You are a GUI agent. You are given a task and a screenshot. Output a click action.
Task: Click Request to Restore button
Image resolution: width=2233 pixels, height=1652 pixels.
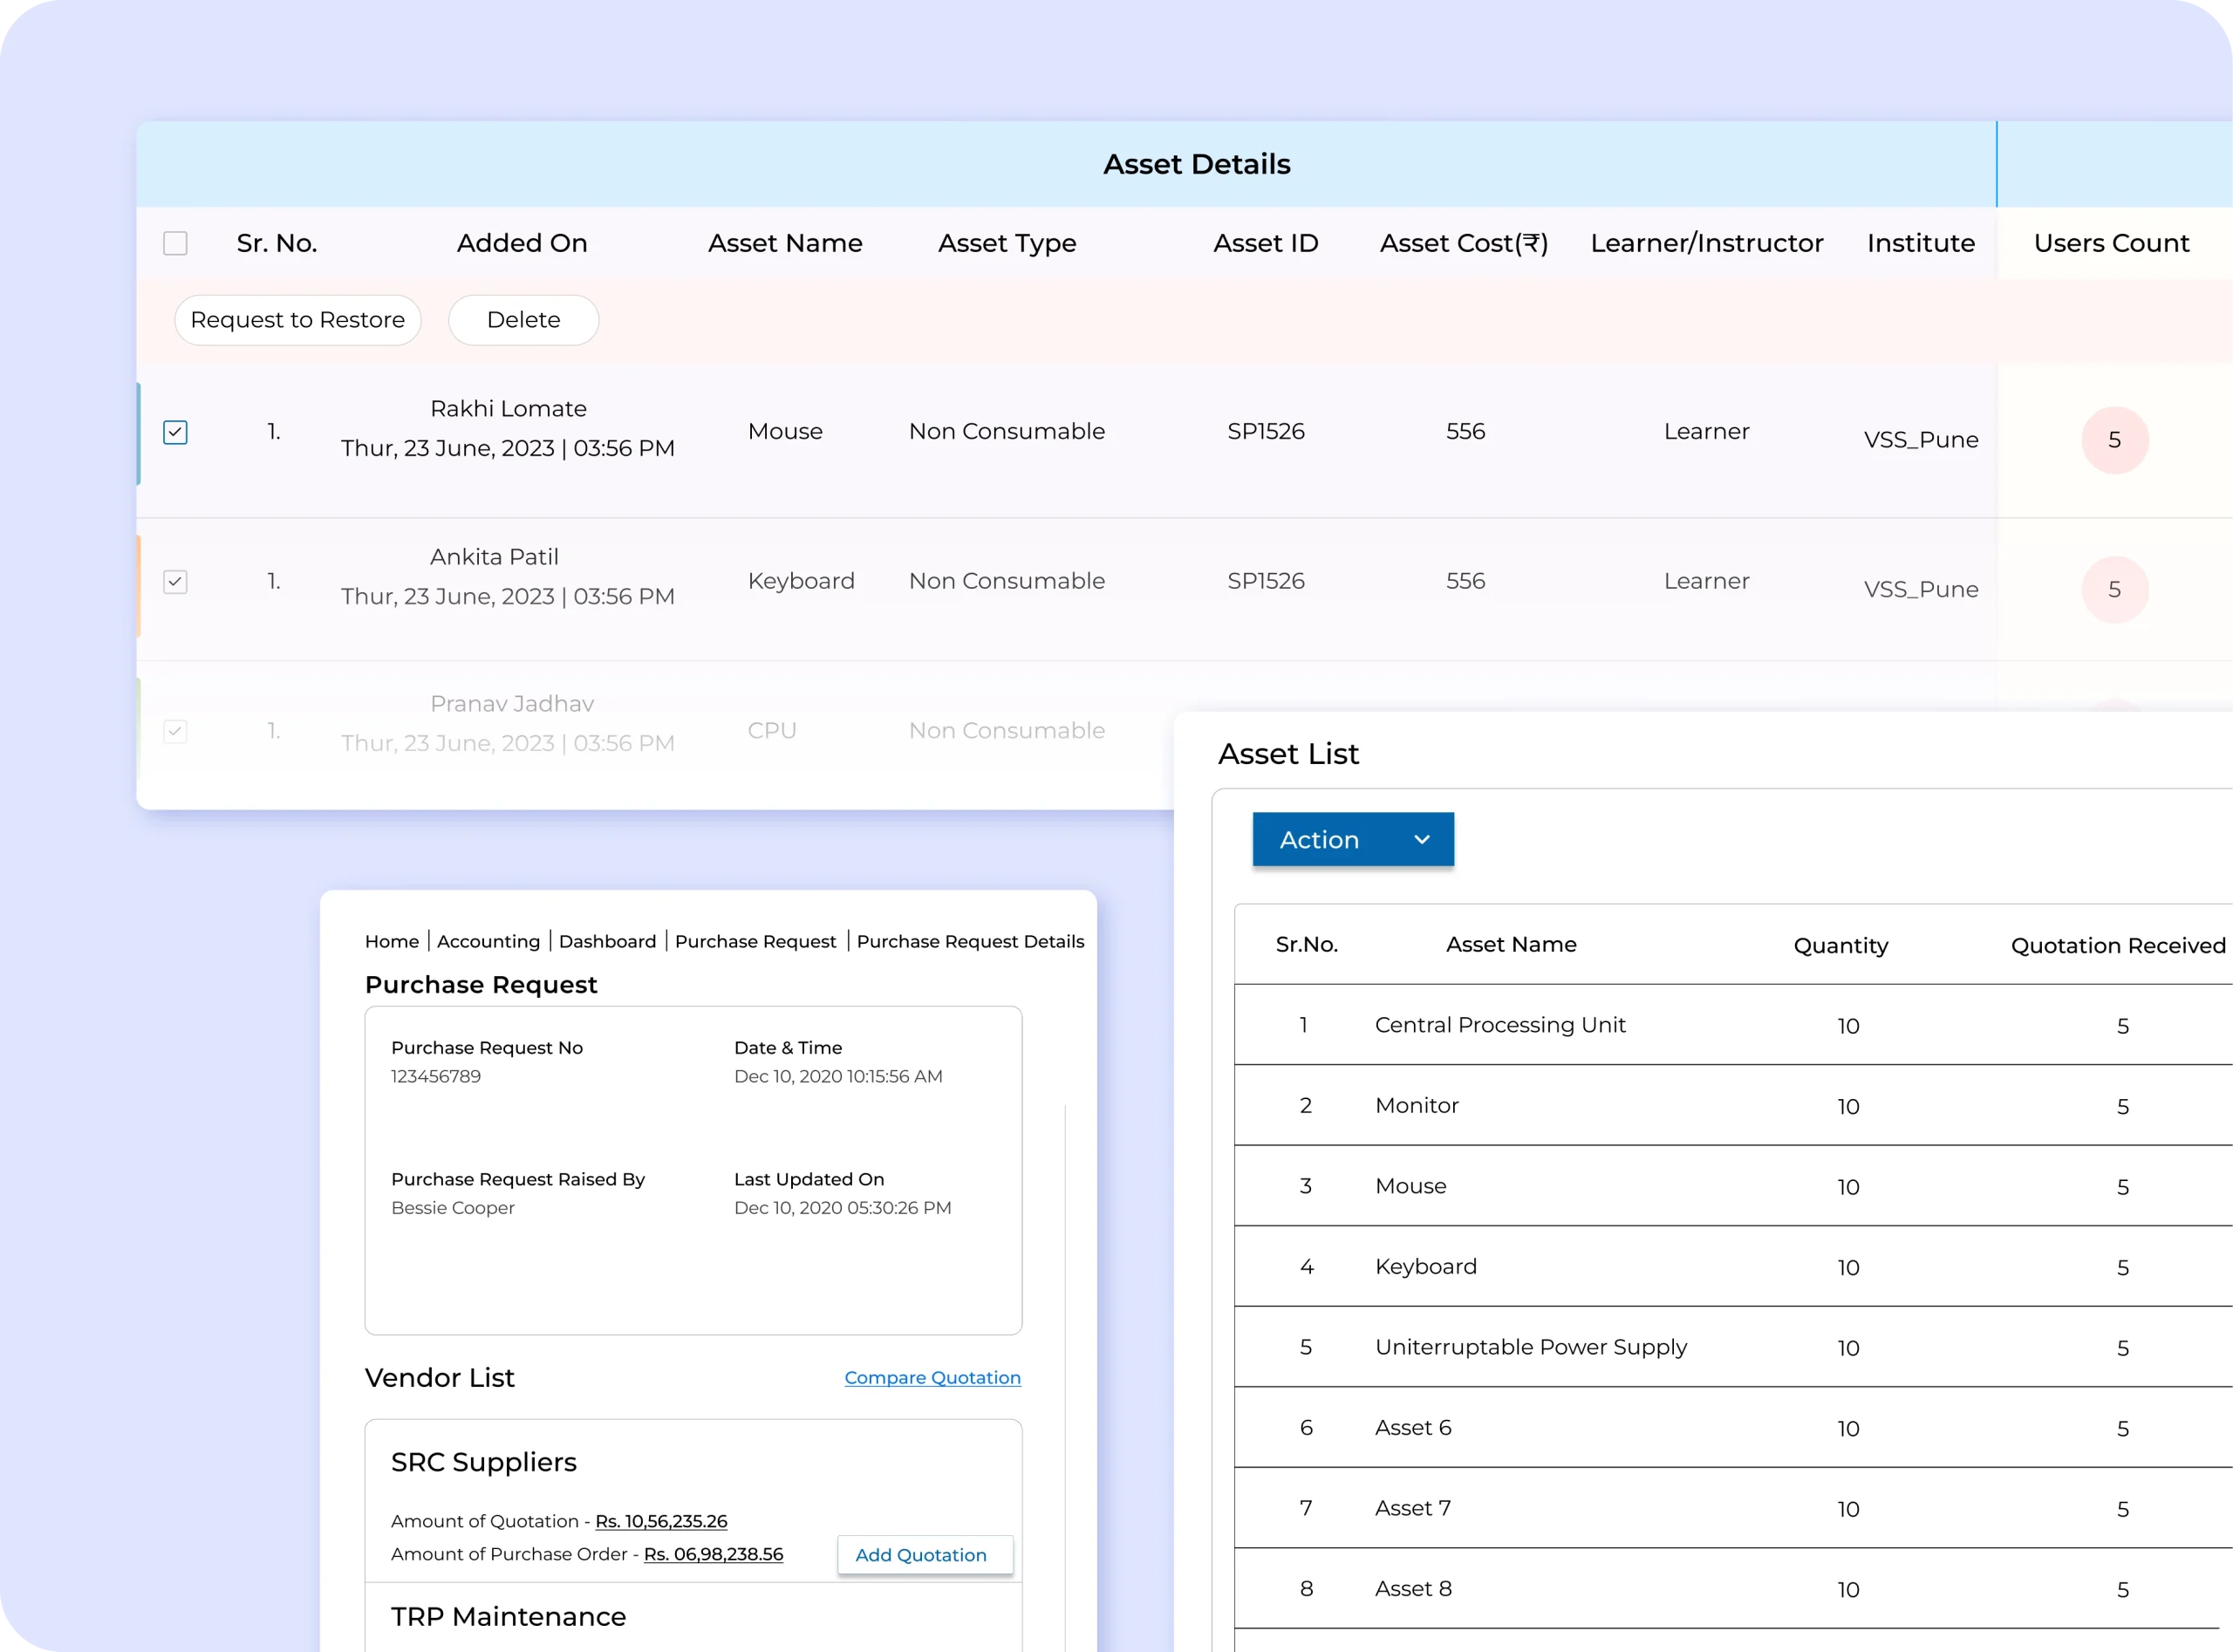click(297, 320)
